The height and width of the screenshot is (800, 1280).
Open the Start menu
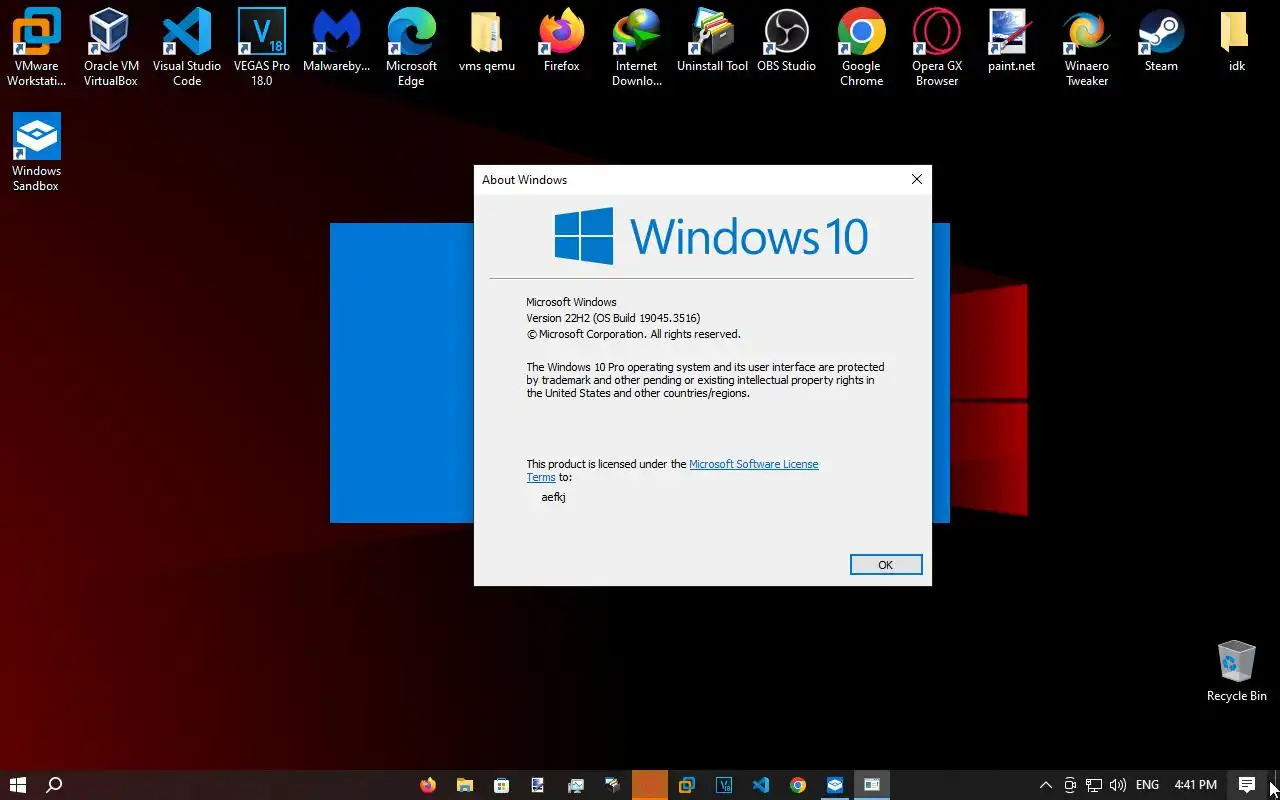point(18,785)
